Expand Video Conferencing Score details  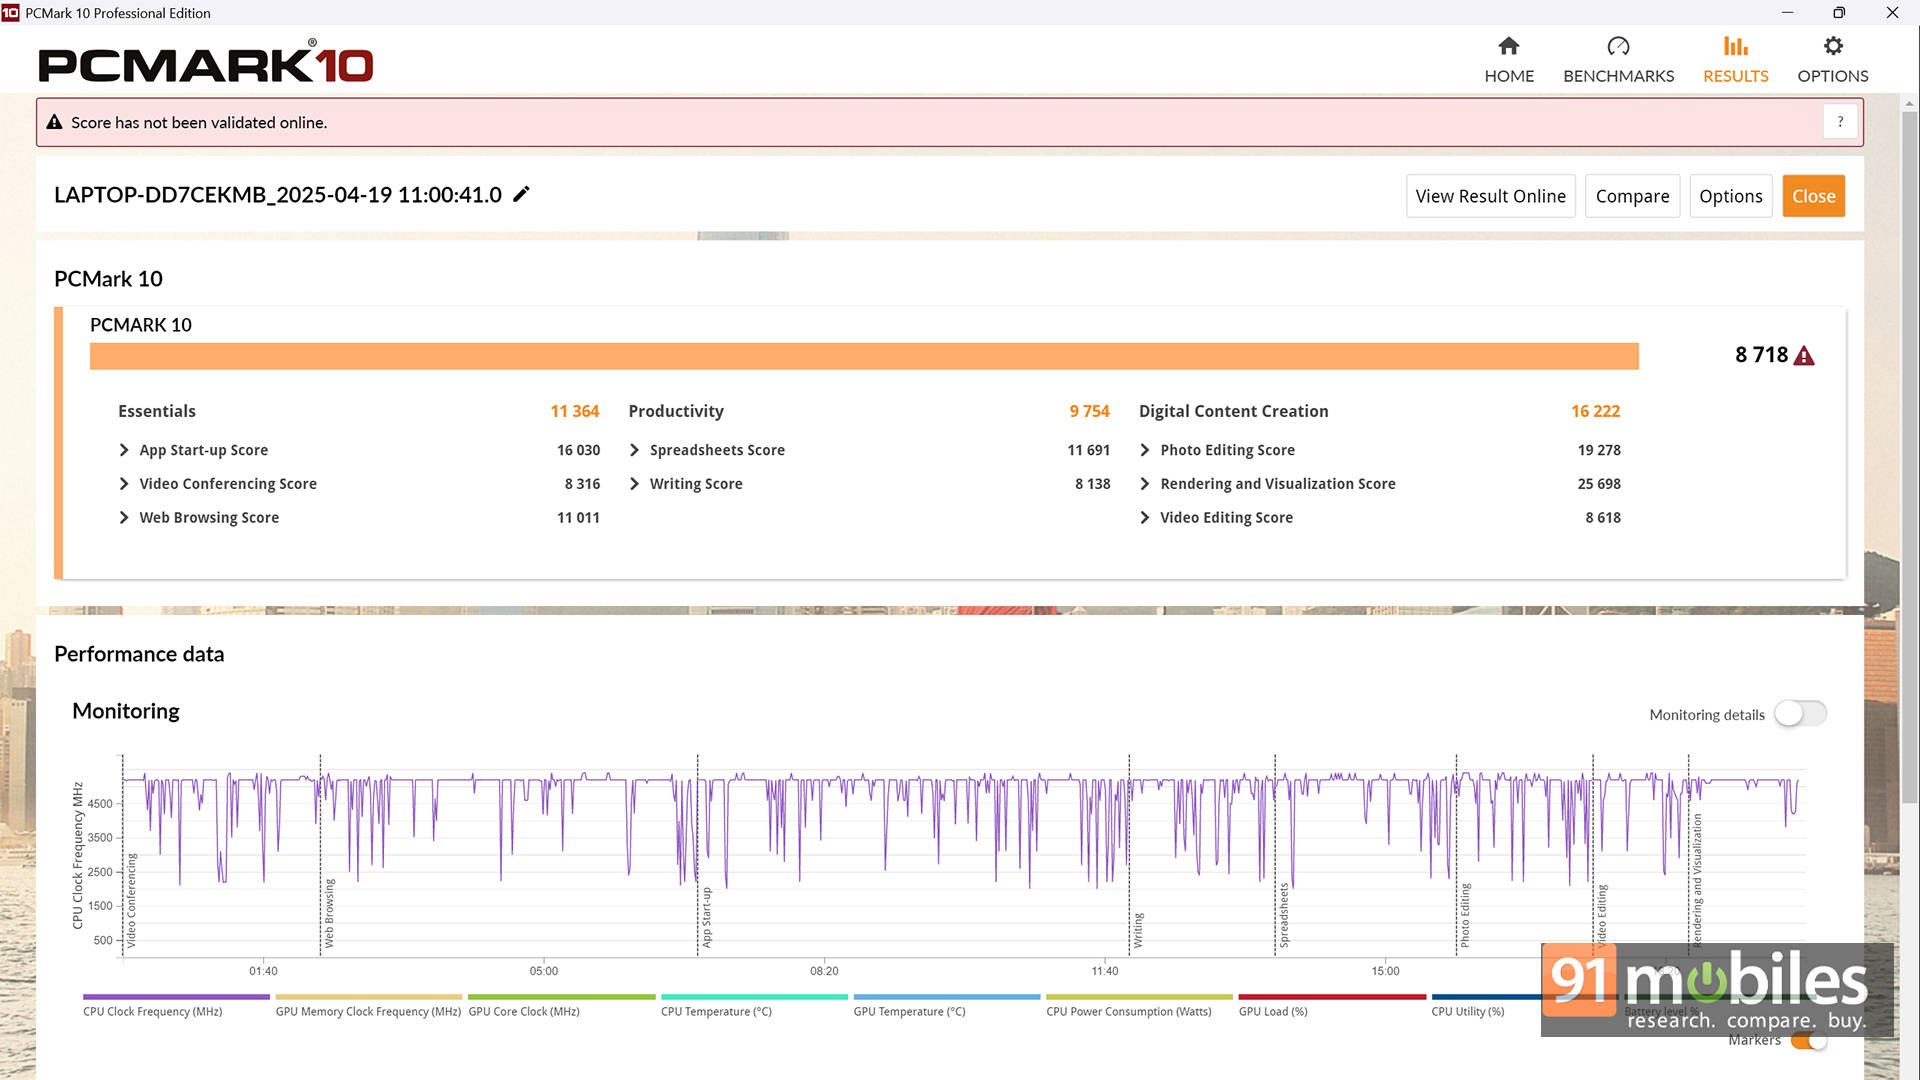point(124,484)
